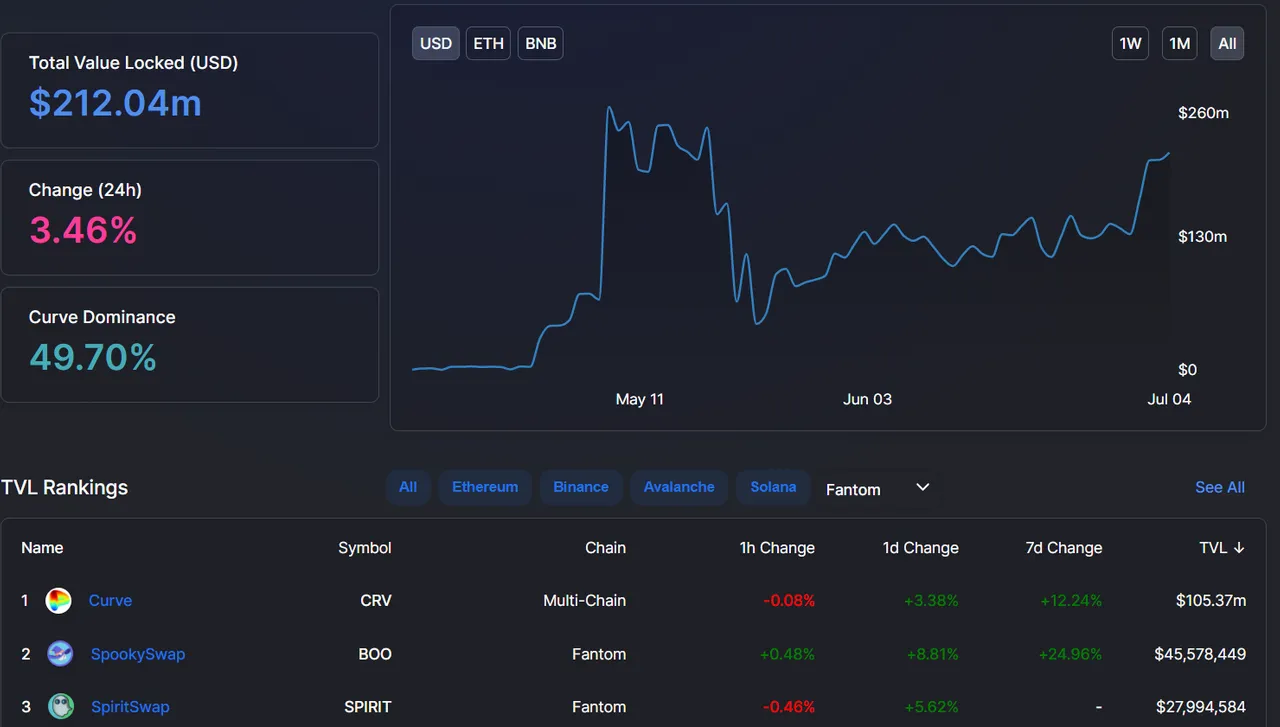Sort by TVL using the down arrow
Image resolution: width=1280 pixels, height=727 pixels.
(x=1239, y=548)
